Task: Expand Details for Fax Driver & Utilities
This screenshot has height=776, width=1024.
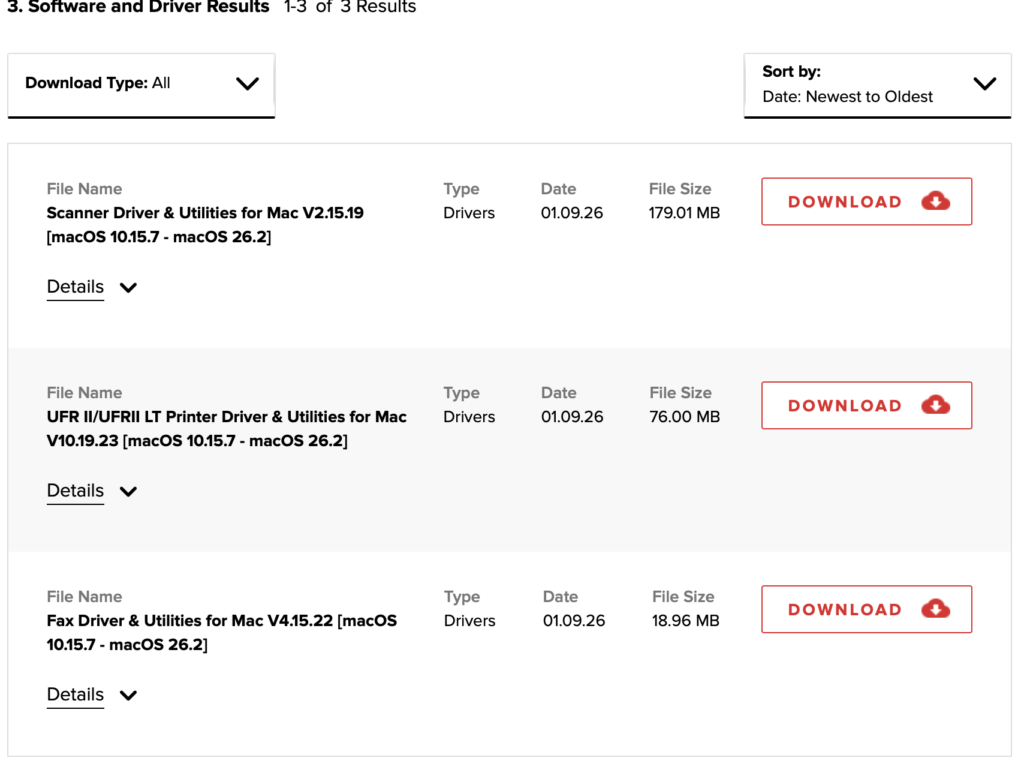Action: 76,695
